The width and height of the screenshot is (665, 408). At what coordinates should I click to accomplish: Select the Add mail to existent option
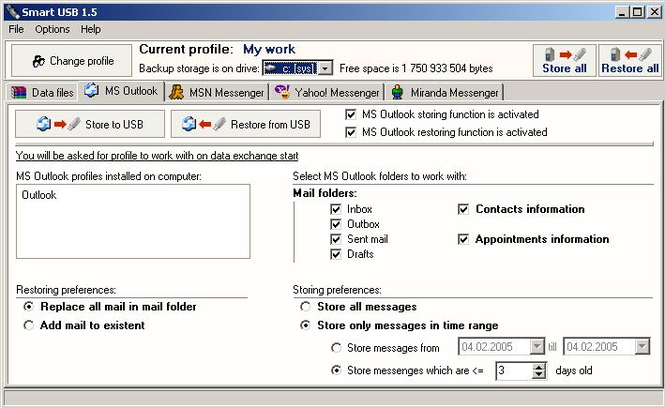coord(28,325)
